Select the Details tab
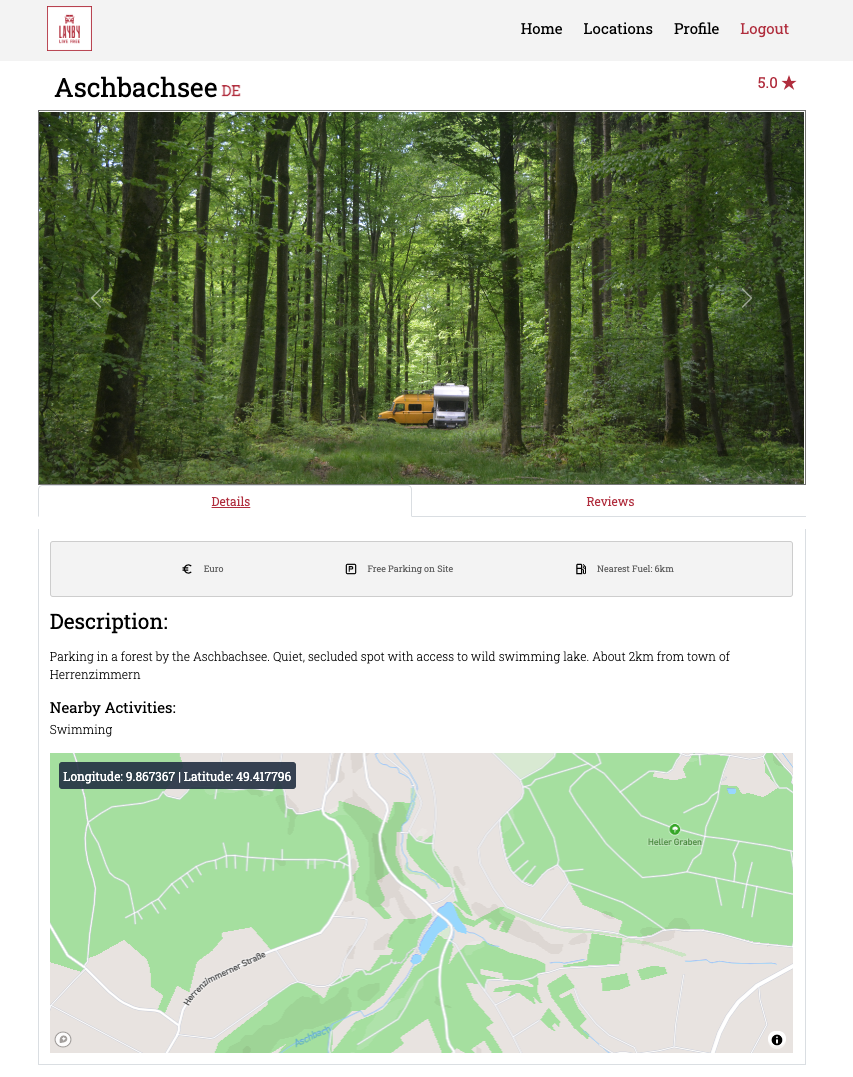The image size is (853, 1077). pyautogui.click(x=231, y=501)
